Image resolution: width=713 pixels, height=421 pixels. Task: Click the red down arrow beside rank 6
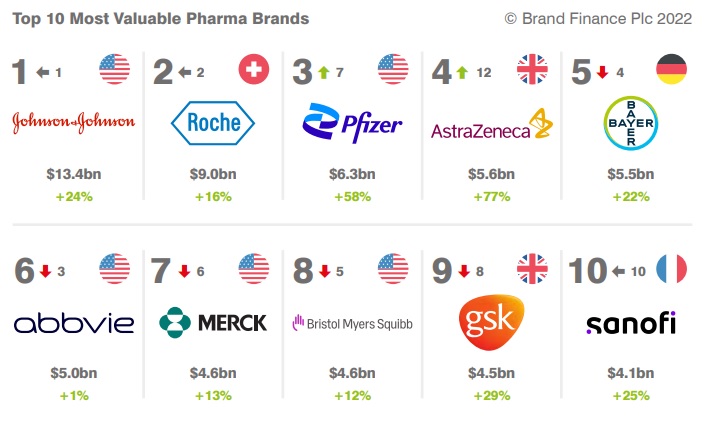click(45, 271)
